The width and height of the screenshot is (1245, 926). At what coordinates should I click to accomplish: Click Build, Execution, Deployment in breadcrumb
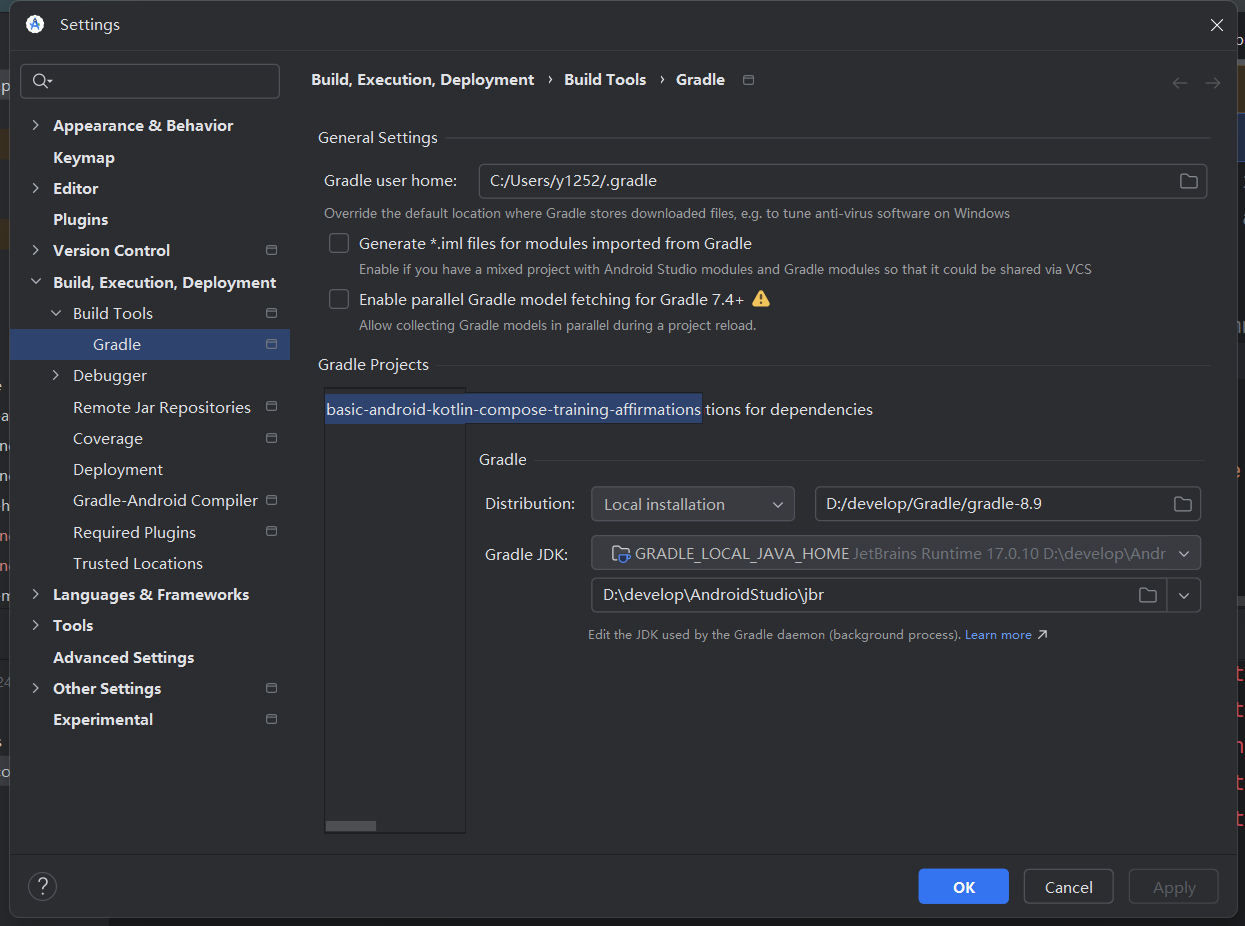tap(423, 80)
